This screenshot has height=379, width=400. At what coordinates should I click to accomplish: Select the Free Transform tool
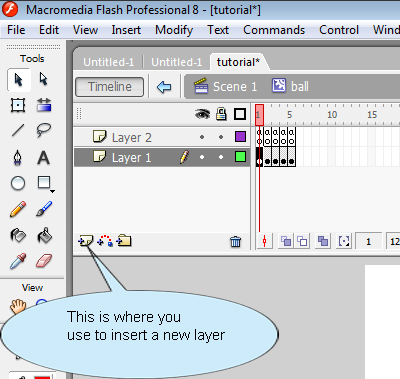(18, 105)
